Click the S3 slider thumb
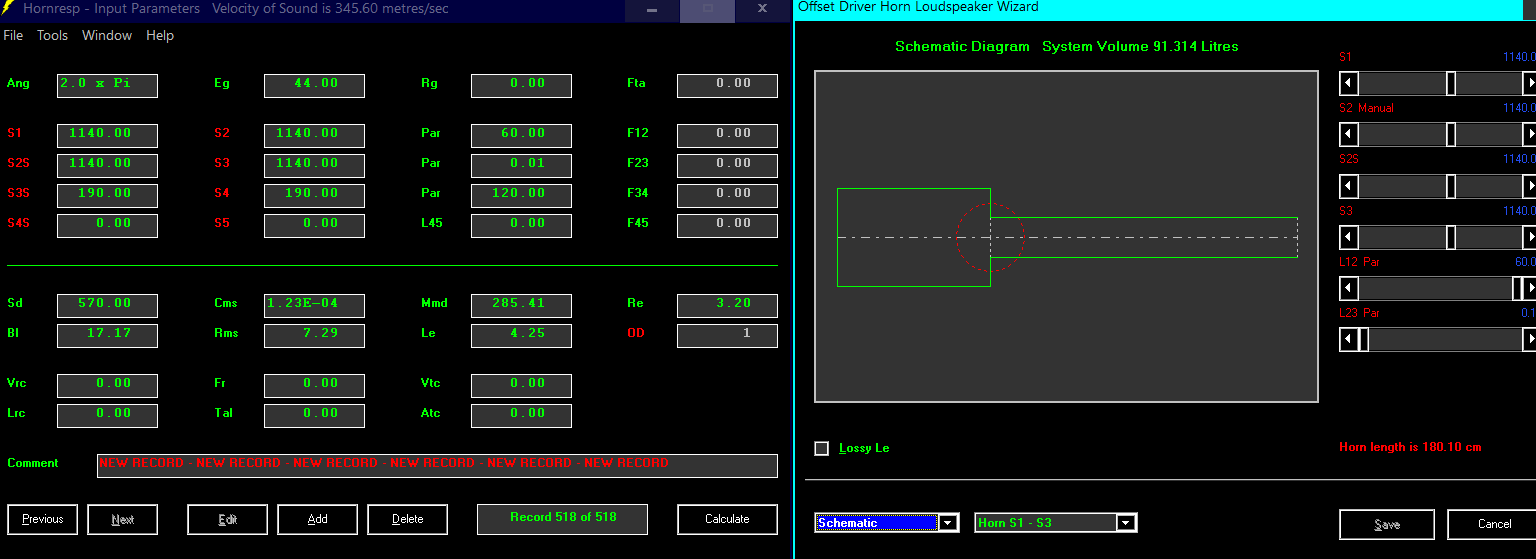The image size is (1536, 559). pyautogui.click(x=1451, y=237)
